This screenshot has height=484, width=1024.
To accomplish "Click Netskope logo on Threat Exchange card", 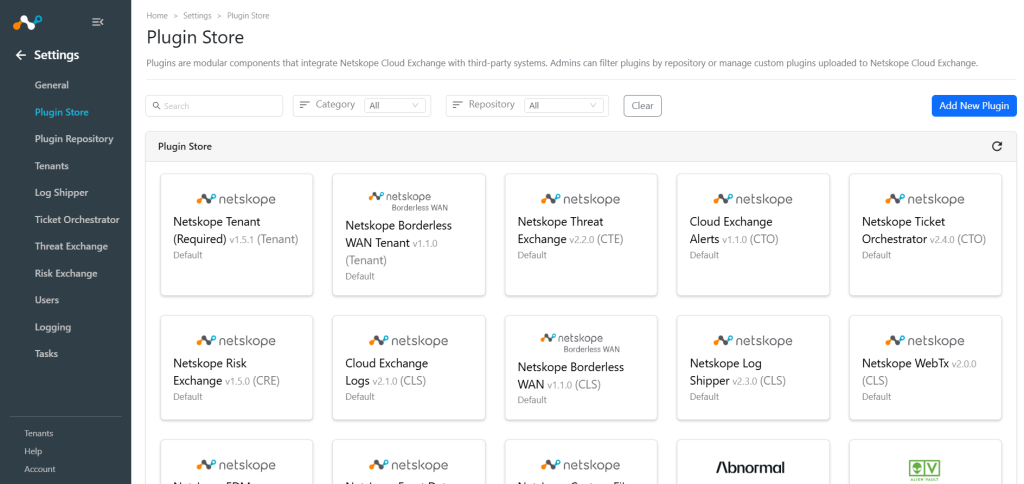I will [580, 199].
